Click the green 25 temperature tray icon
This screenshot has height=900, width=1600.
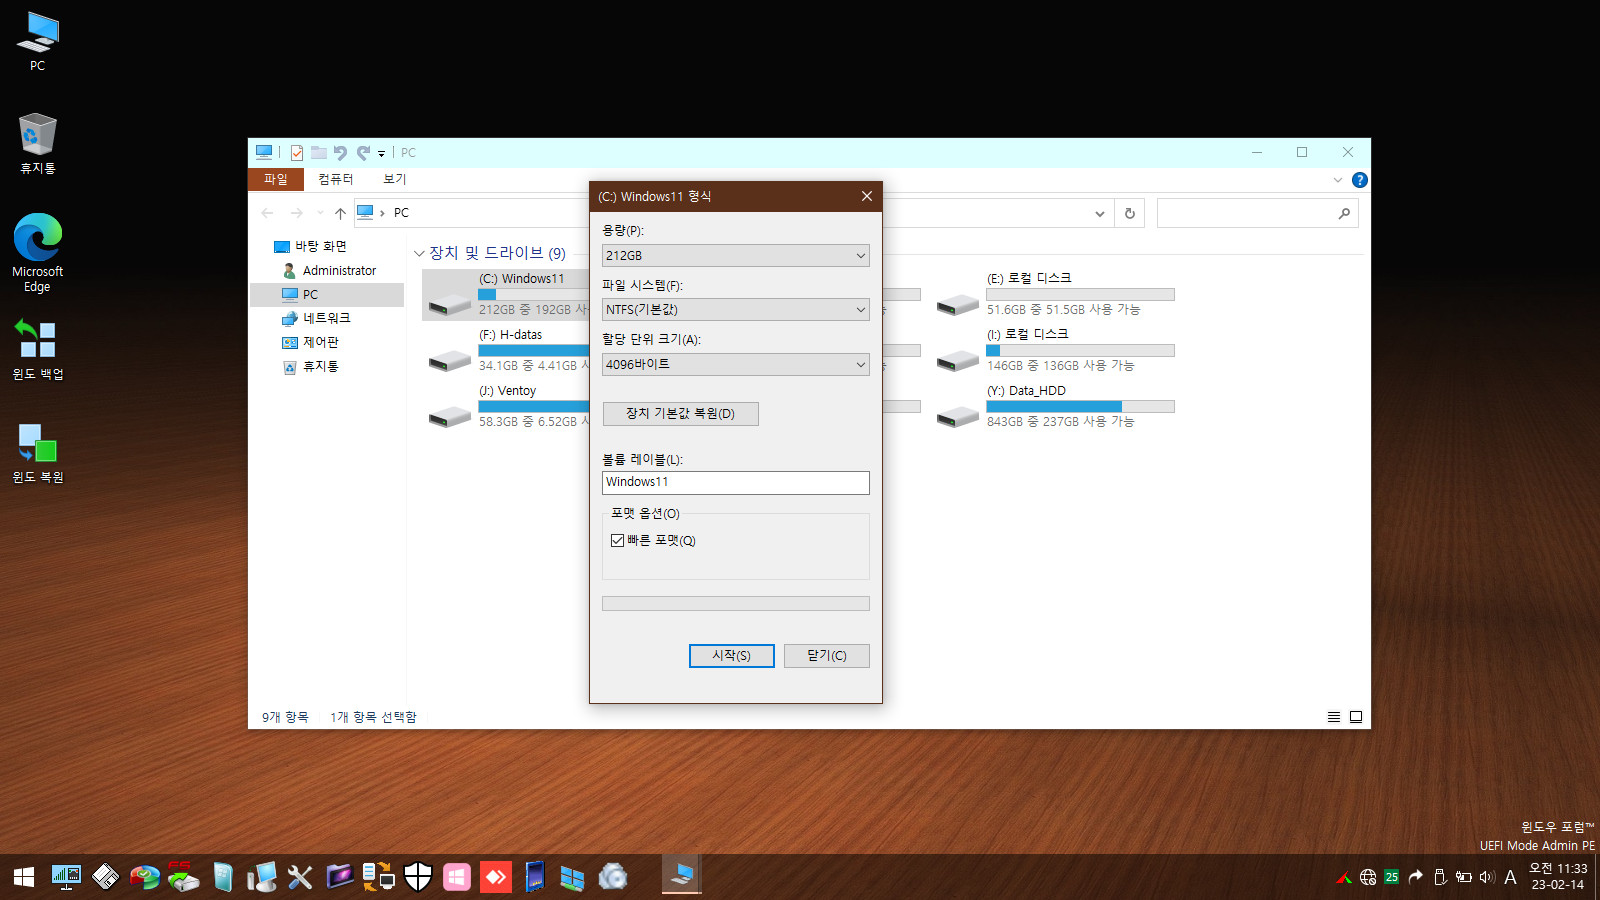(x=1392, y=877)
